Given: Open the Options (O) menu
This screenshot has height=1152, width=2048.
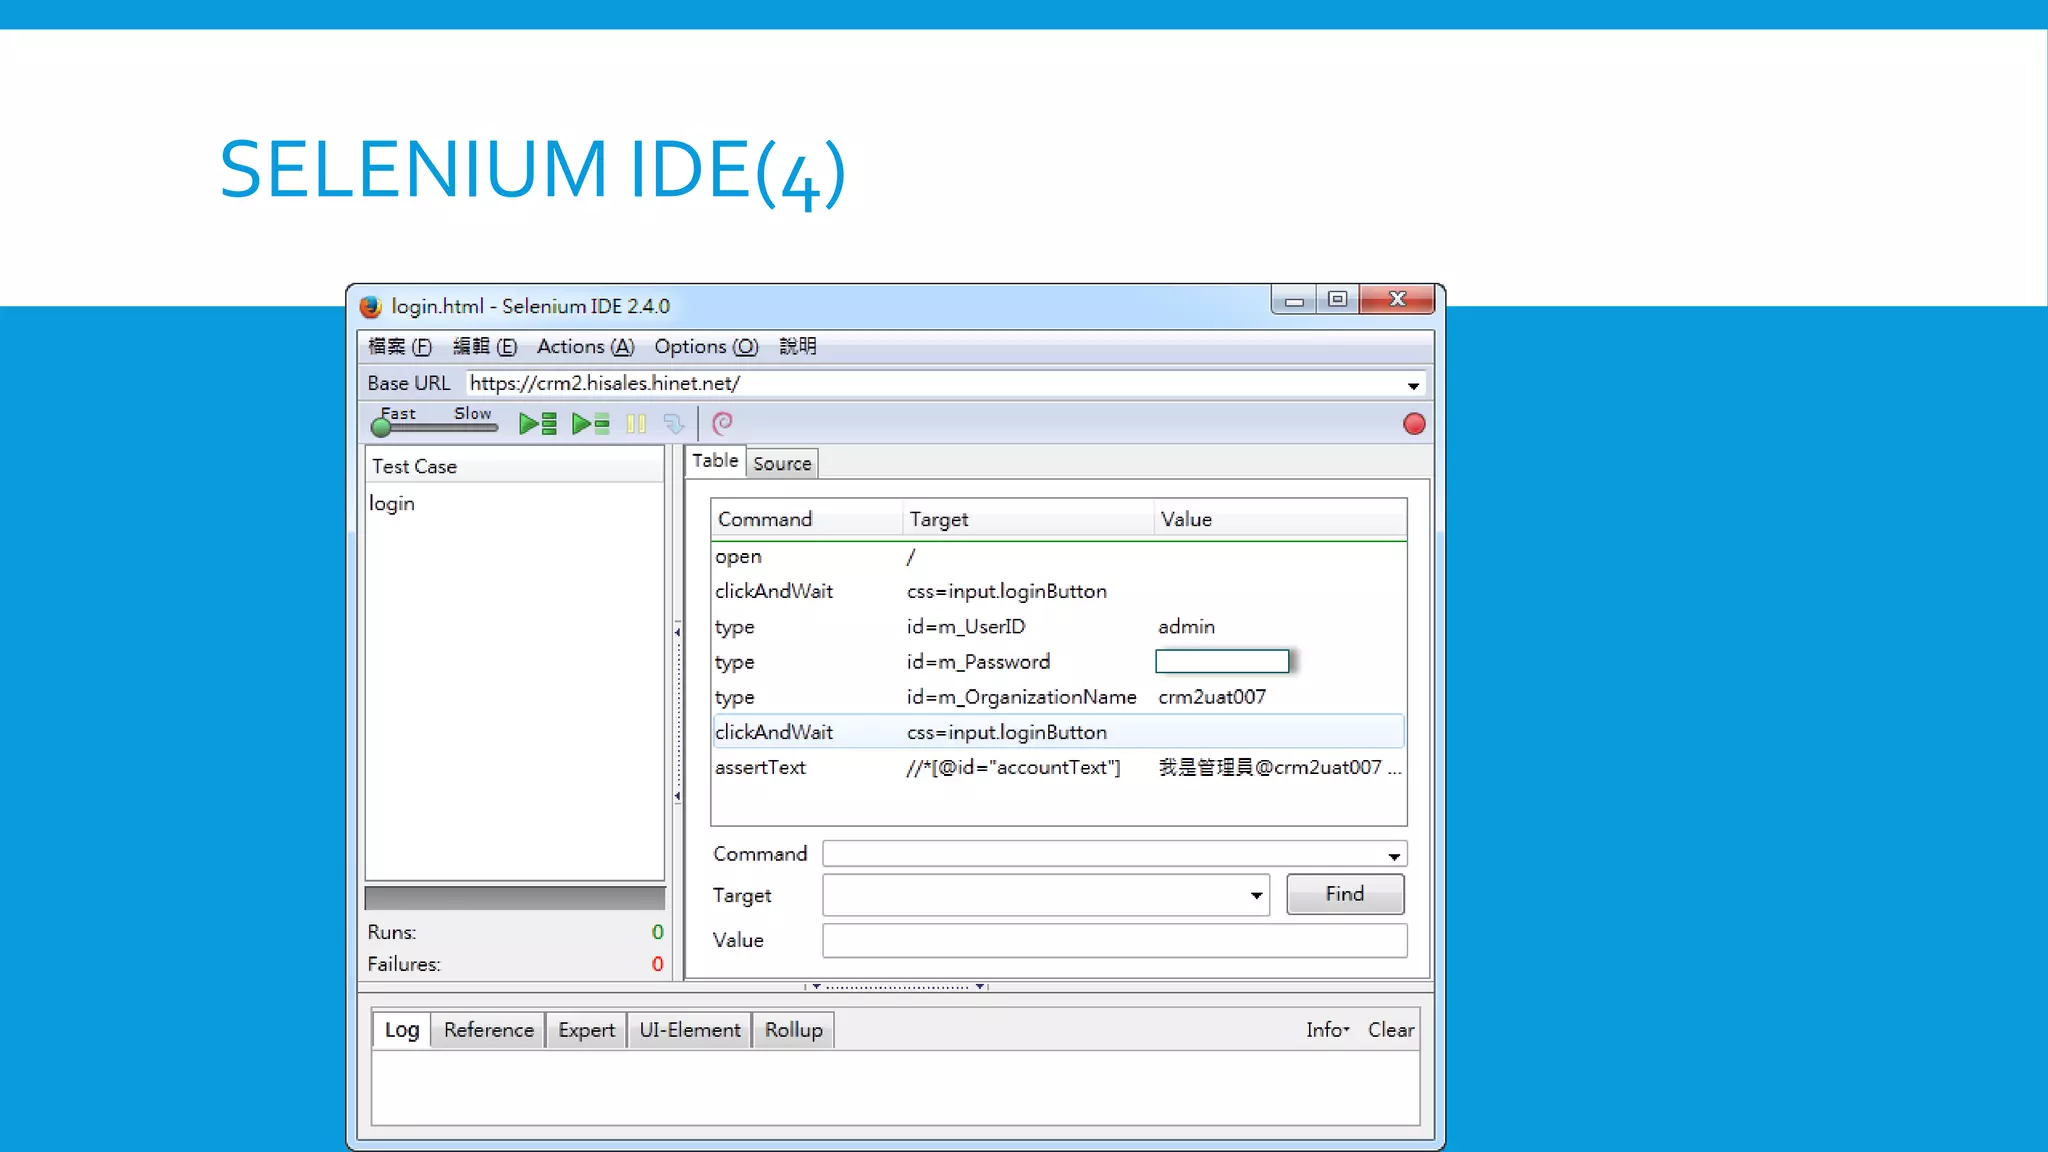Looking at the screenshot, I should (706, 347).
